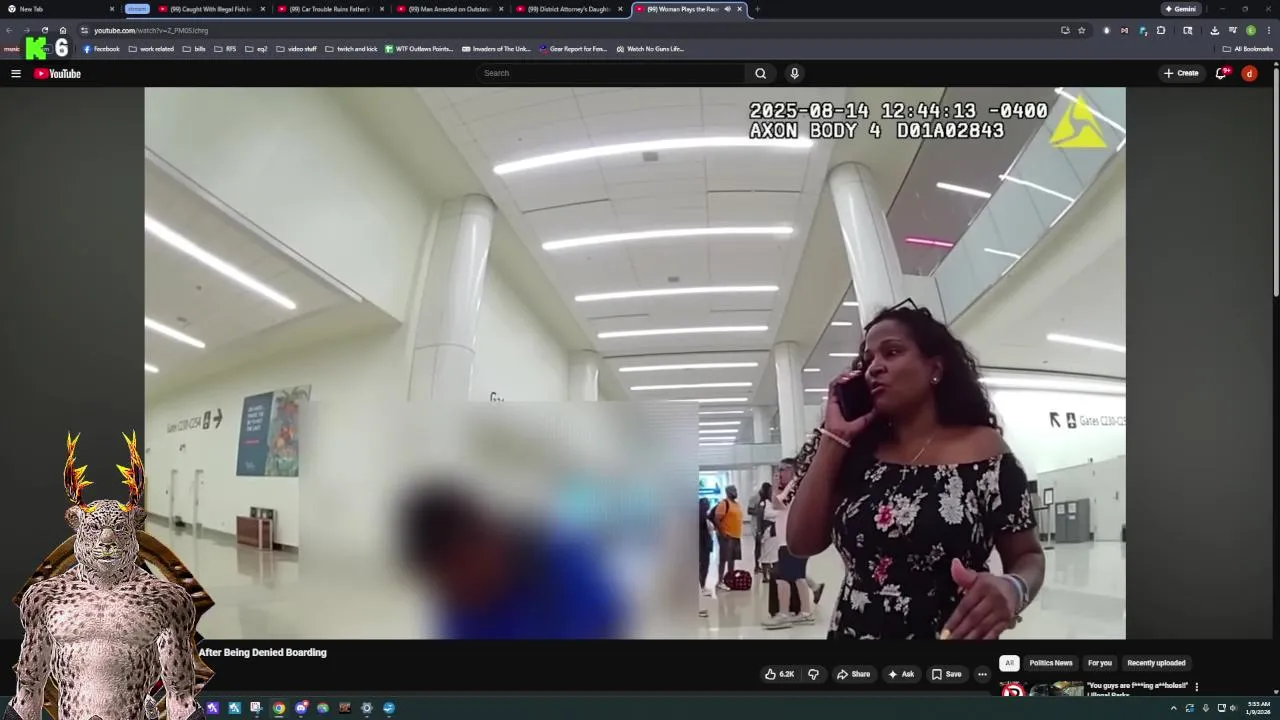Open the "You guys are f***ing a**holes" thumbnail
The width and height of the screenshot is (1280, 720).
(1041, 689)
